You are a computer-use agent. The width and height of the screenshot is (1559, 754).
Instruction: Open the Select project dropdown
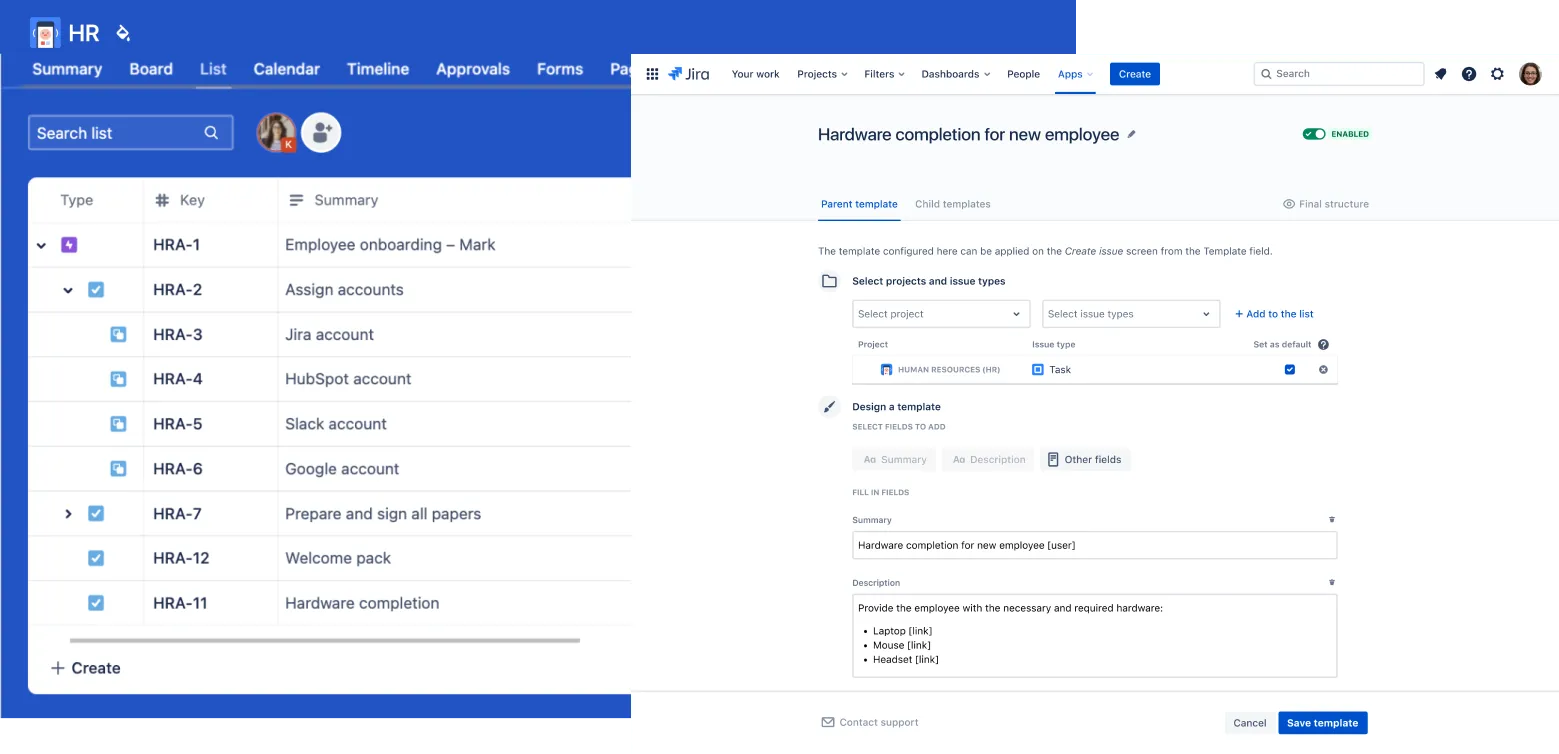940,314
